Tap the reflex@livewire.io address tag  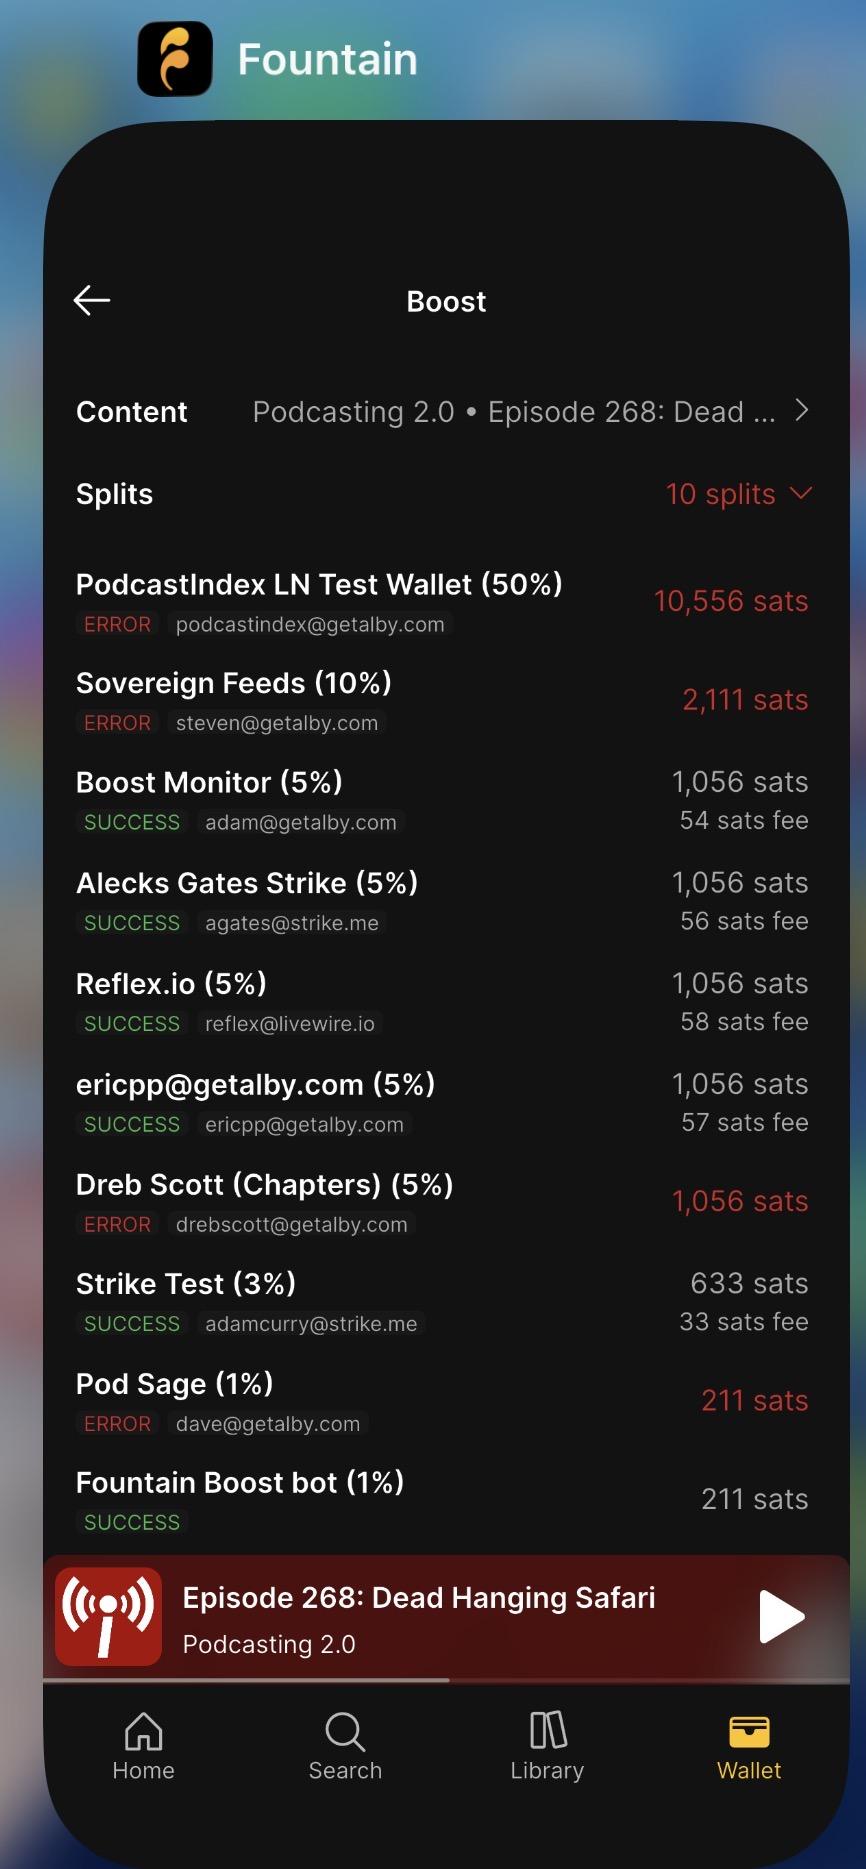(x=290, y=1023)
